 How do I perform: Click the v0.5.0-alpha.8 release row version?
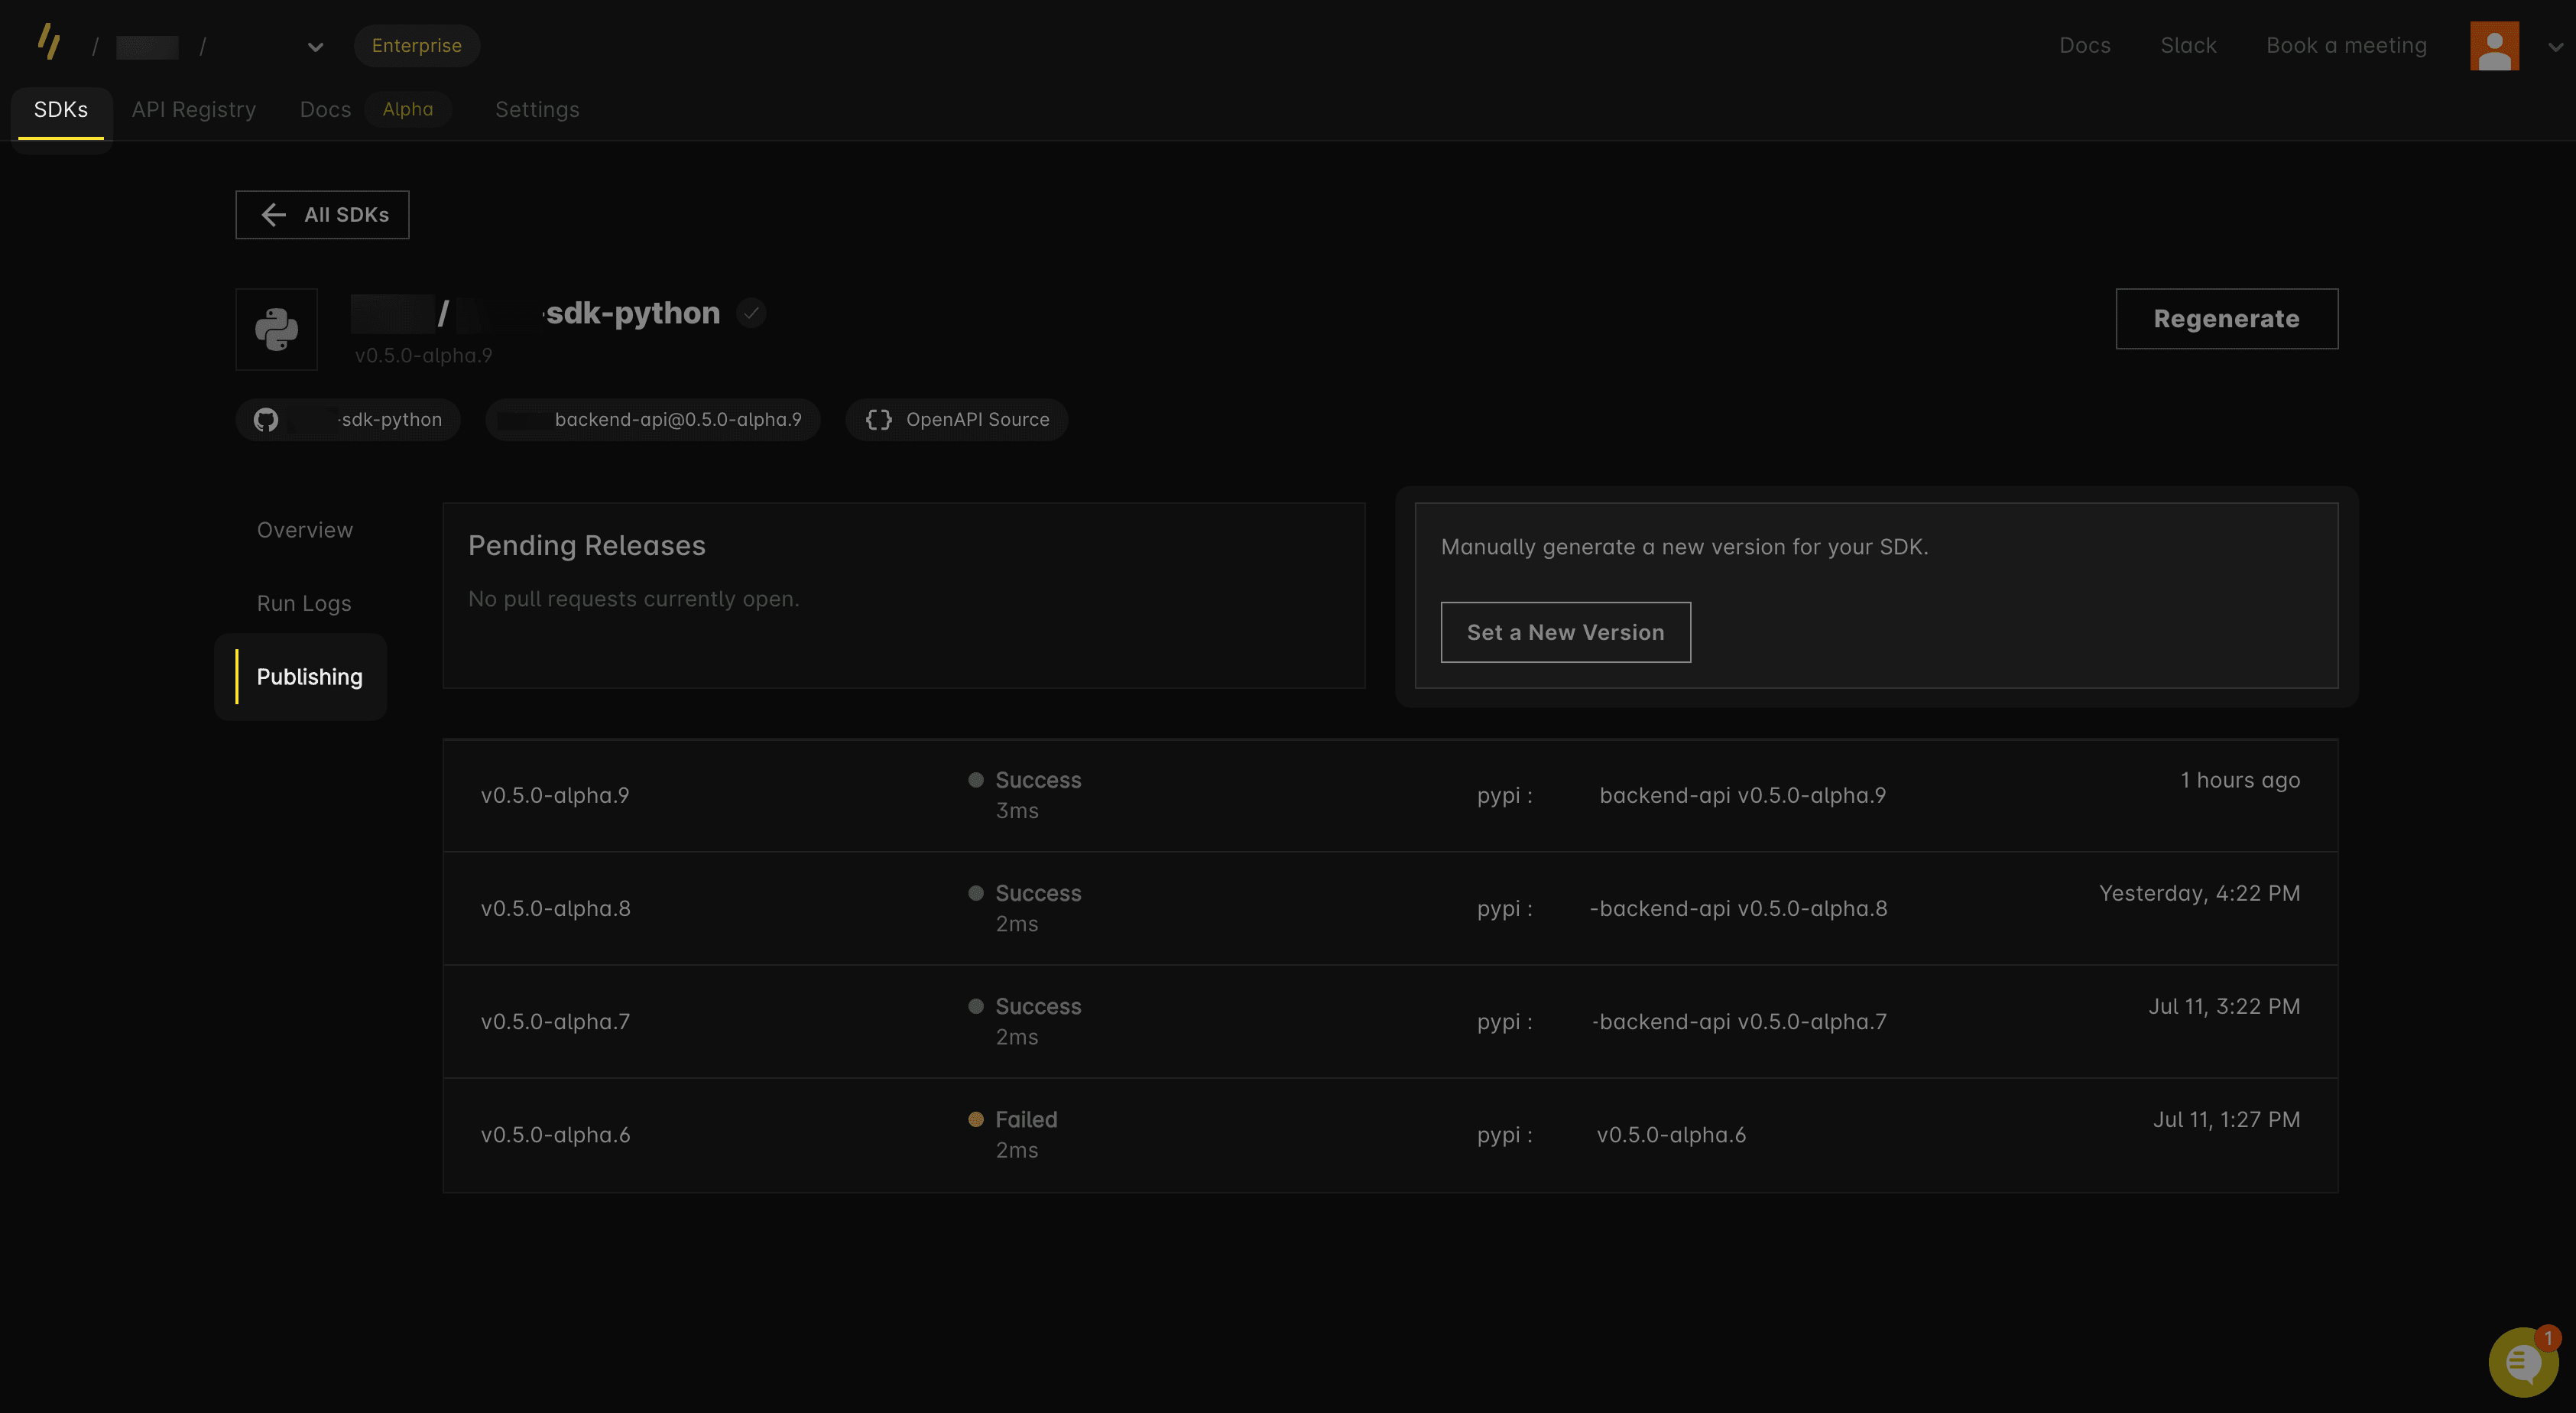[556, 908]
